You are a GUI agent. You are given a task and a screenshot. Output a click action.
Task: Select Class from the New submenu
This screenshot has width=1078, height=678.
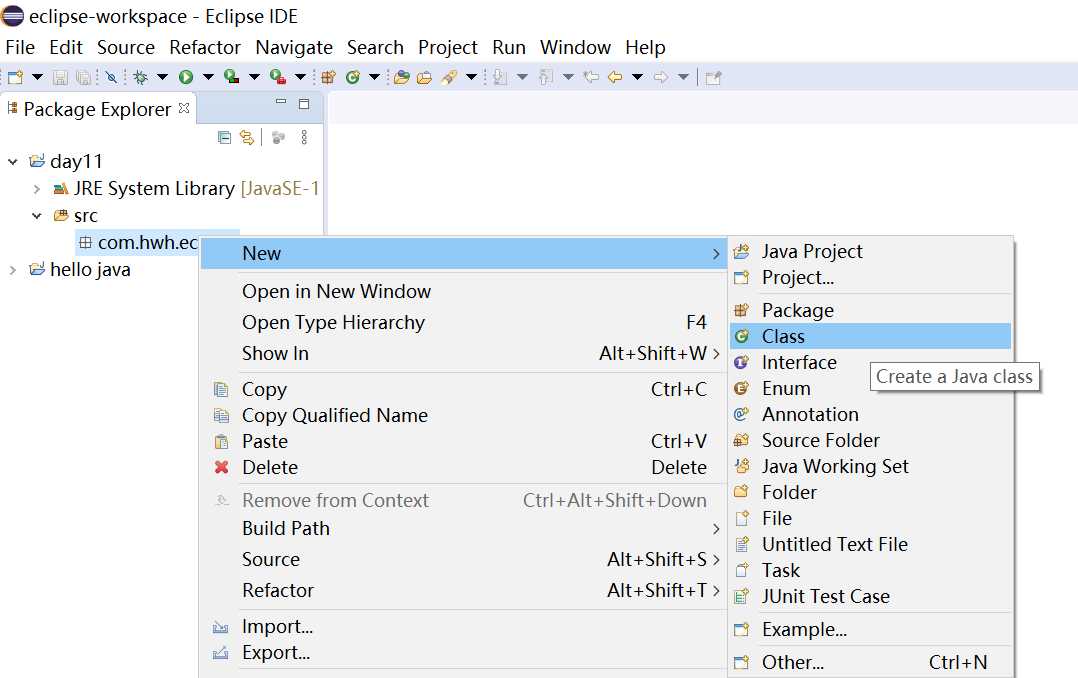pyautogui.click(x=783, y=337)
